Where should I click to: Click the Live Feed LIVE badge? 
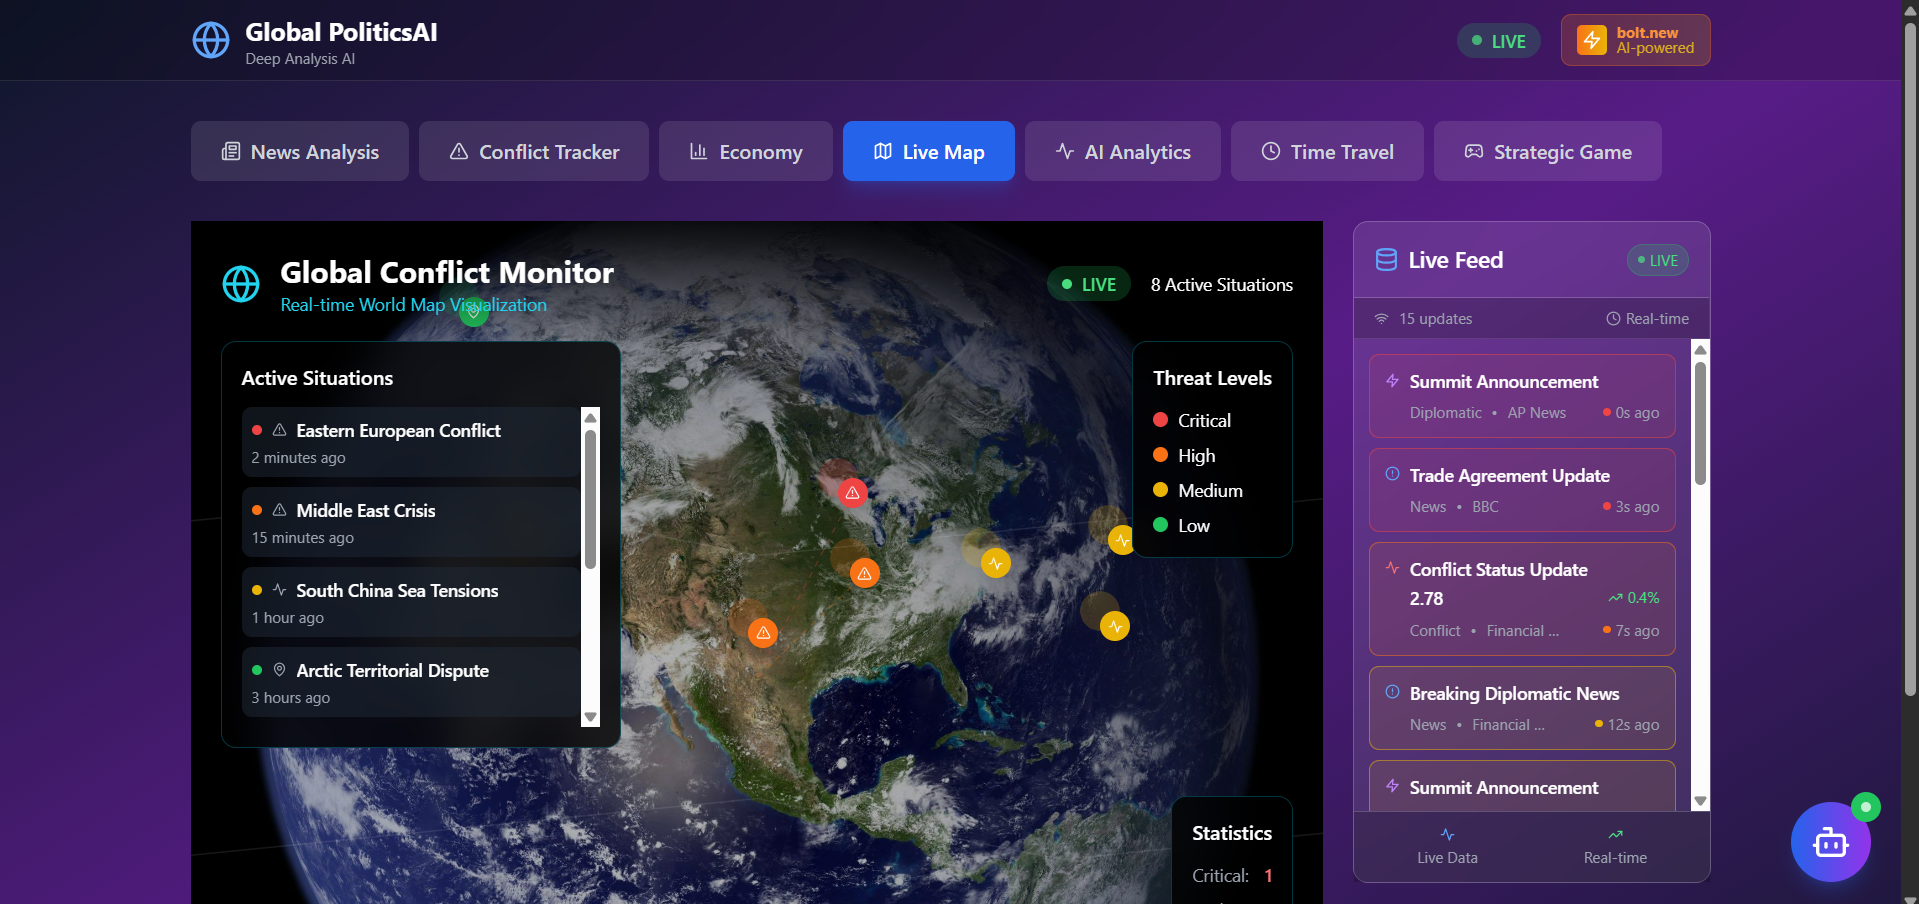[1658, 260]
